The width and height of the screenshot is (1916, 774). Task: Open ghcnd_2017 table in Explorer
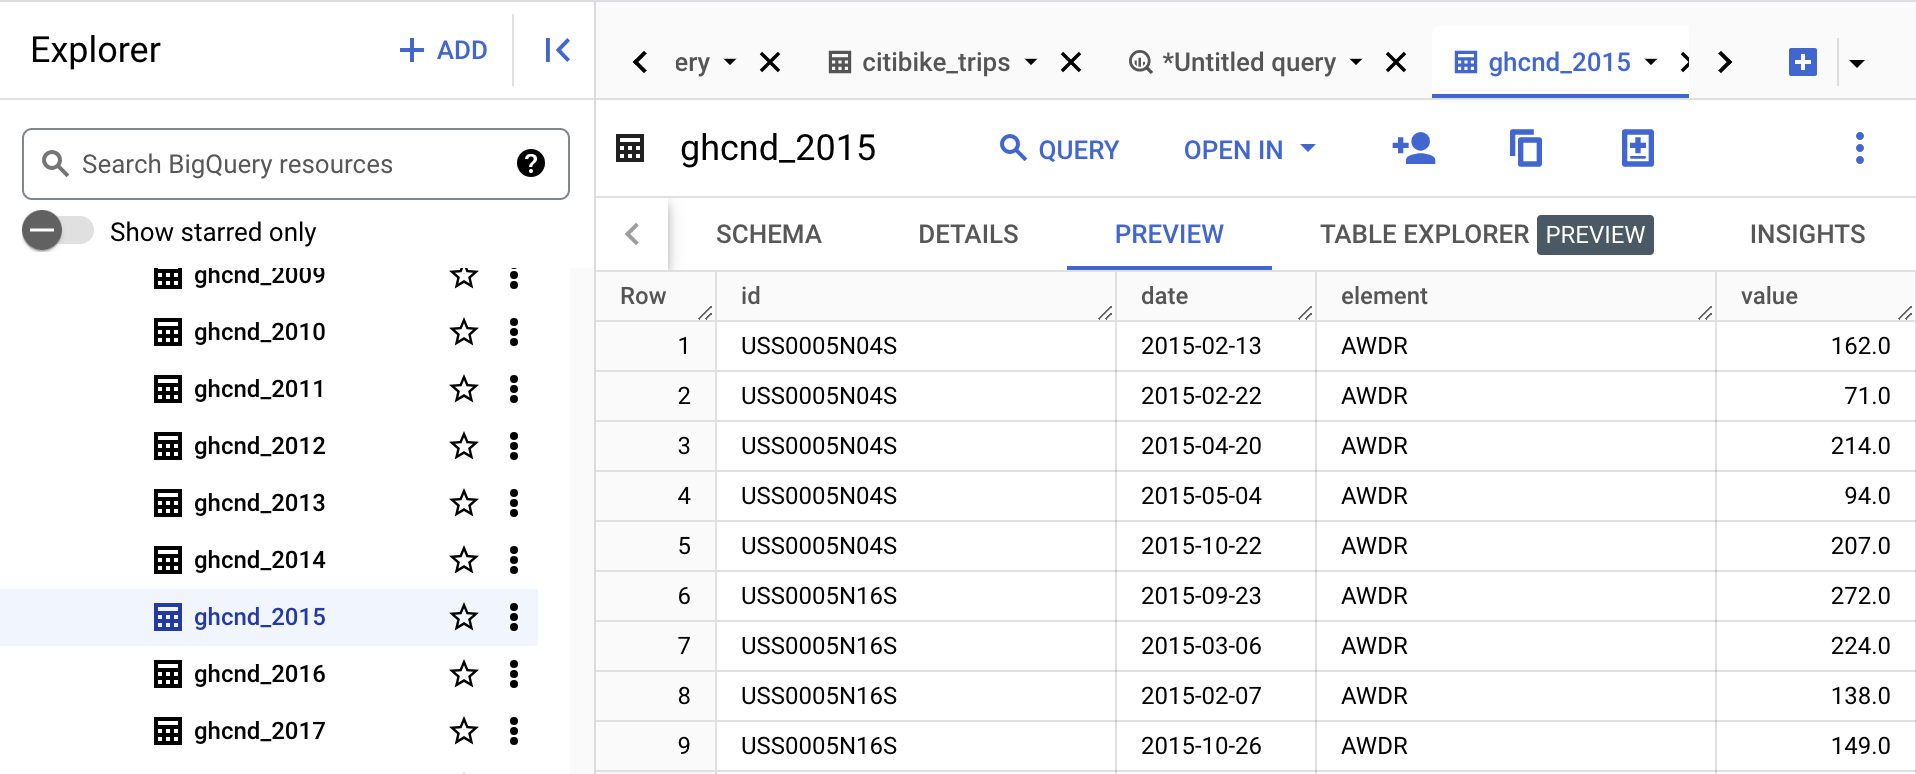tap(260, 731)
